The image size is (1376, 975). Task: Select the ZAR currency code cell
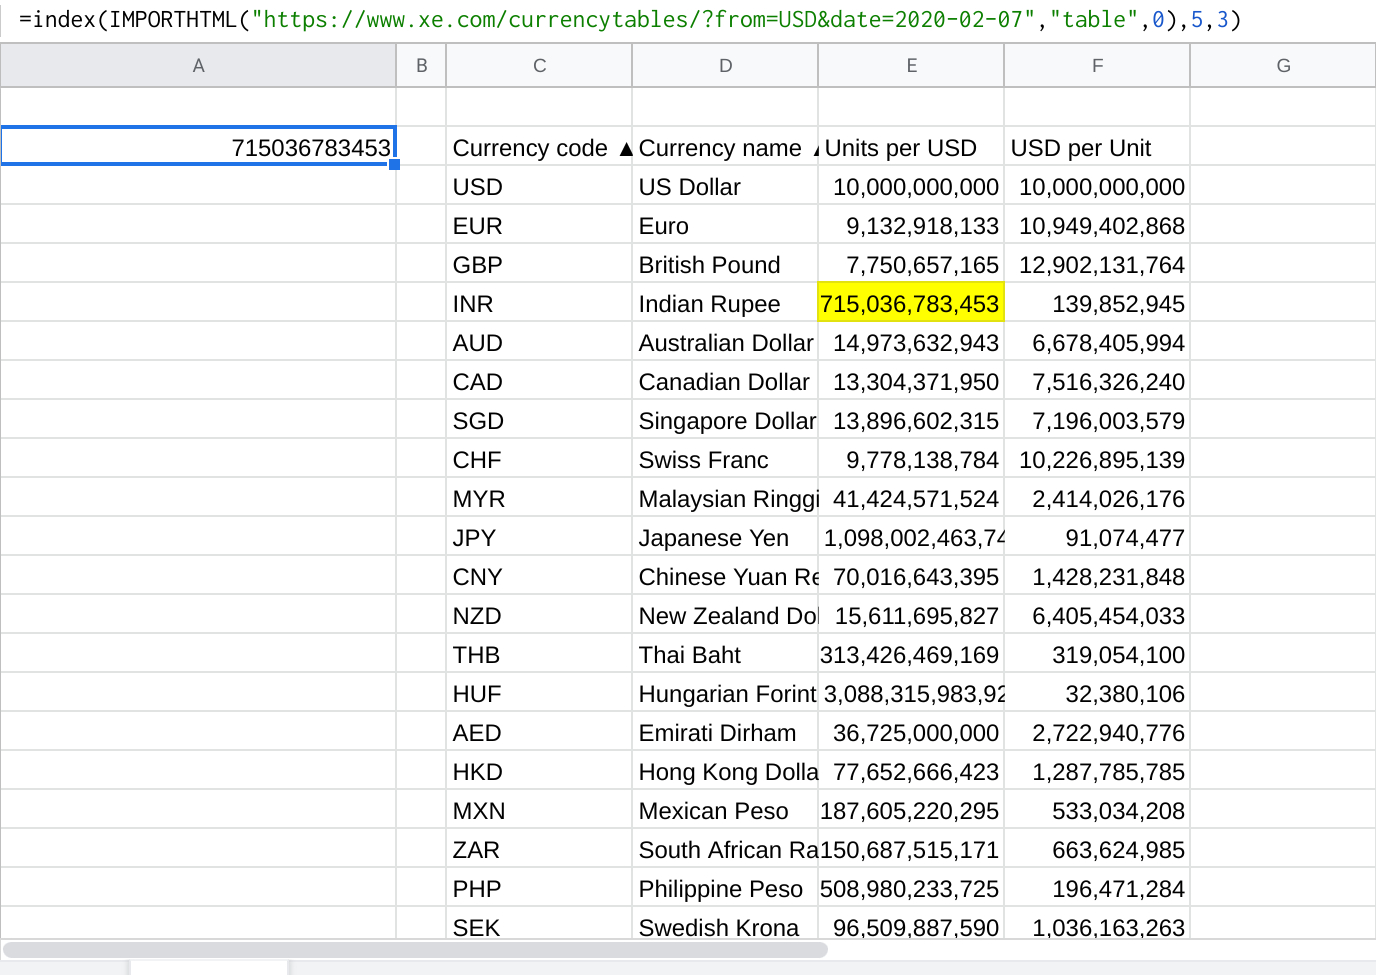tap(539, 848)
